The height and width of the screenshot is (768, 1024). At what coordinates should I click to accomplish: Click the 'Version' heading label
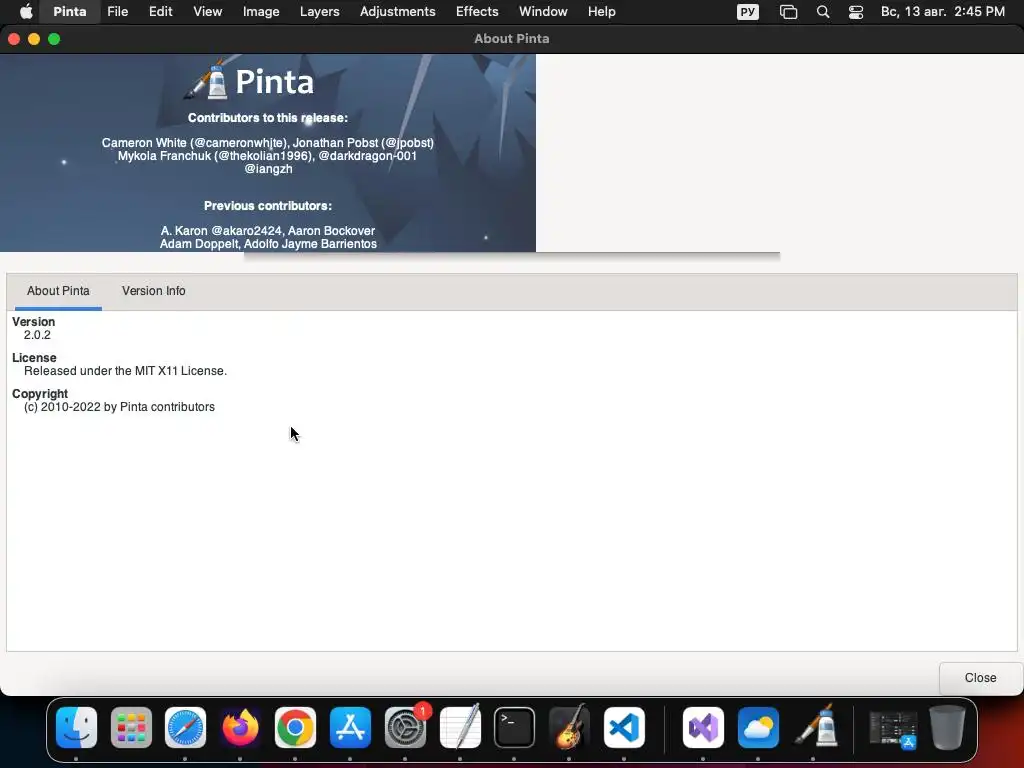33,322
